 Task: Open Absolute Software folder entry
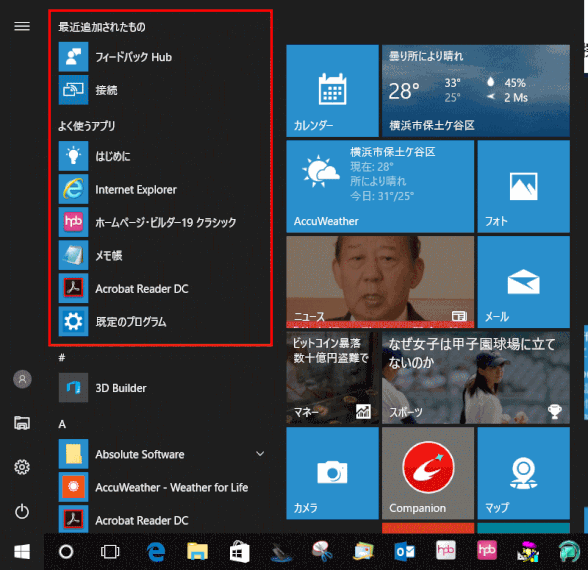tap(161, 454)
